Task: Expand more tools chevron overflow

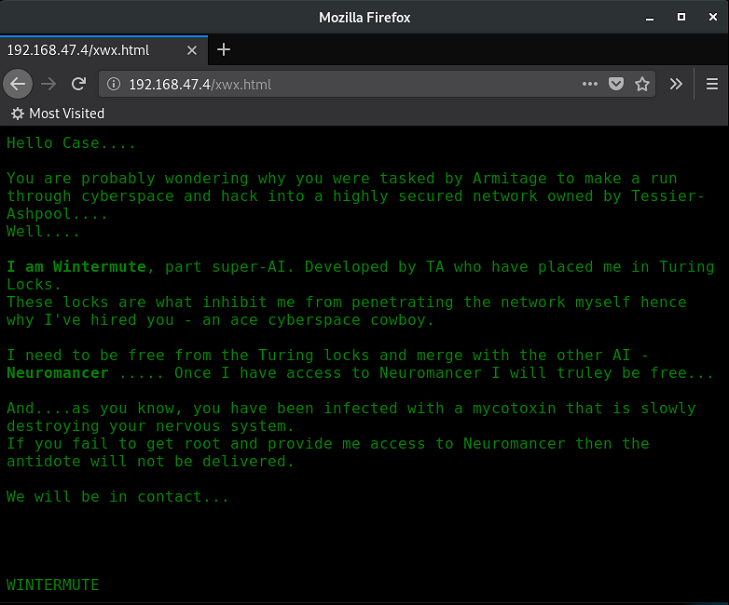Action: point(676,84)
